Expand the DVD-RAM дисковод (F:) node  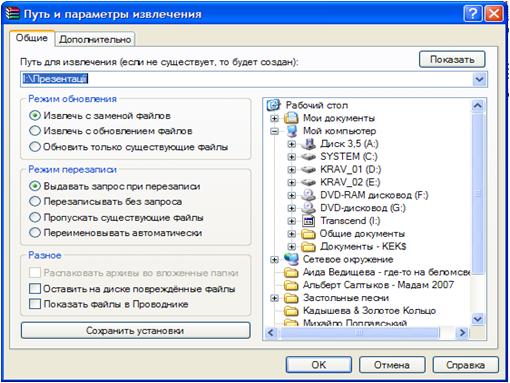pos(292,195)
